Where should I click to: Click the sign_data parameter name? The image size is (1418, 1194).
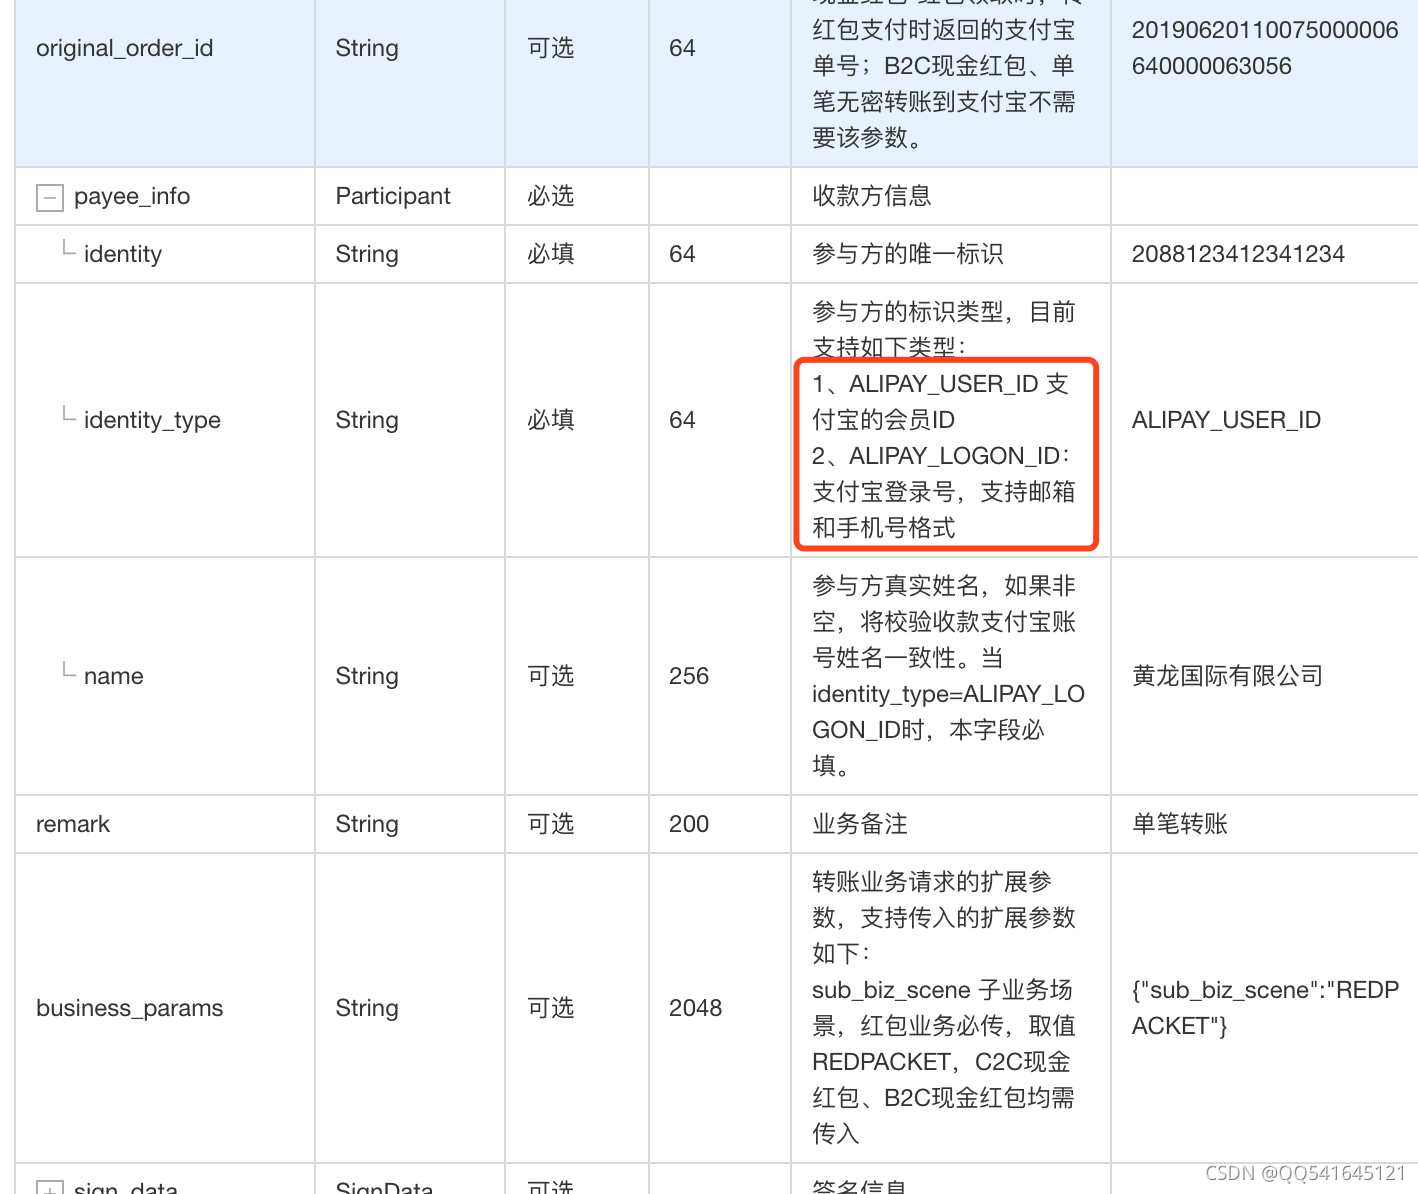126,1188
